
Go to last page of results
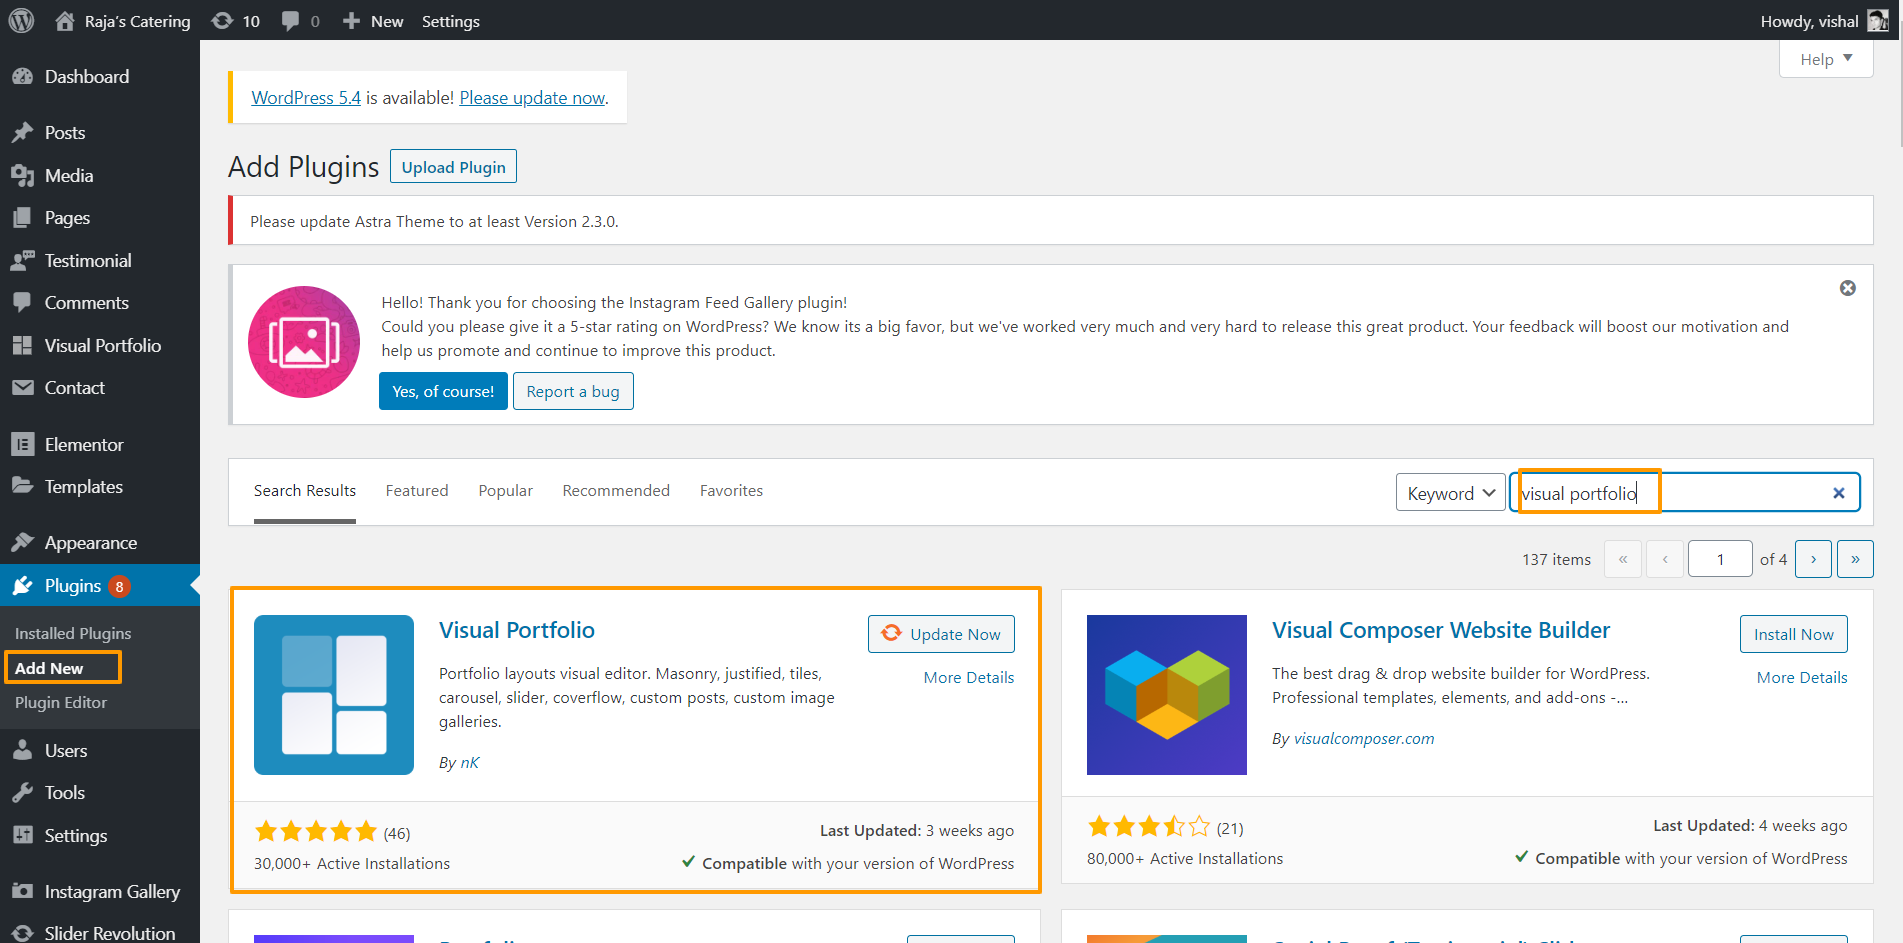pyautogui.click(x=1855, y=559)
